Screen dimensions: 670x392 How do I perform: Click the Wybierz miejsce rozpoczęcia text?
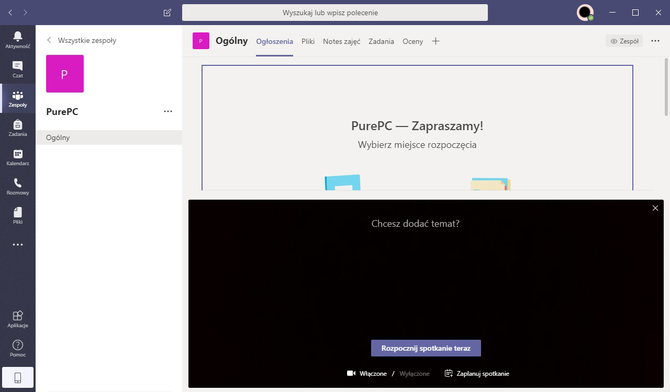(417, 145)
